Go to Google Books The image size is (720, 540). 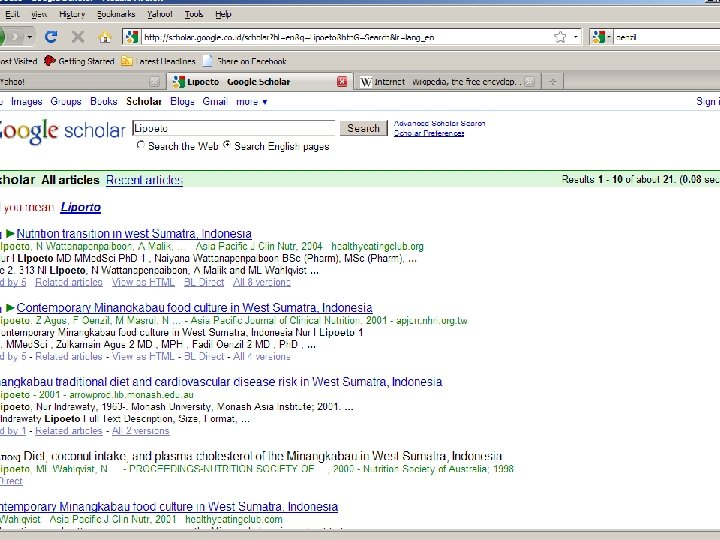click(x=104, y=101)
